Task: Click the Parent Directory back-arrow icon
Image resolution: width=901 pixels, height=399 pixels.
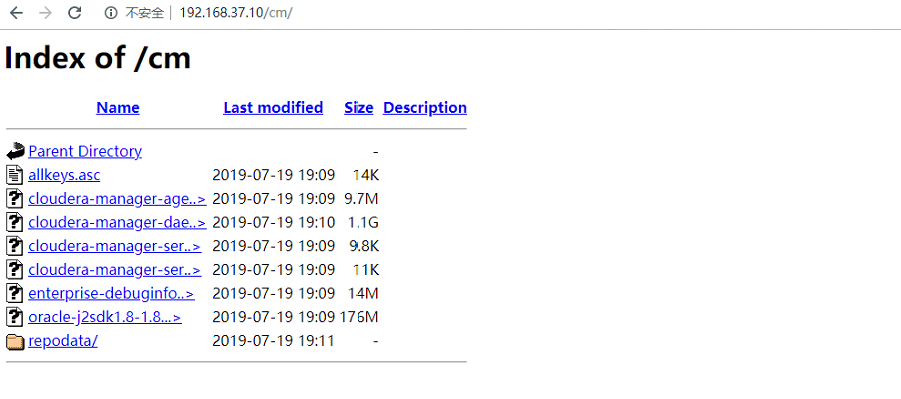Action: [x=16, y=151]
